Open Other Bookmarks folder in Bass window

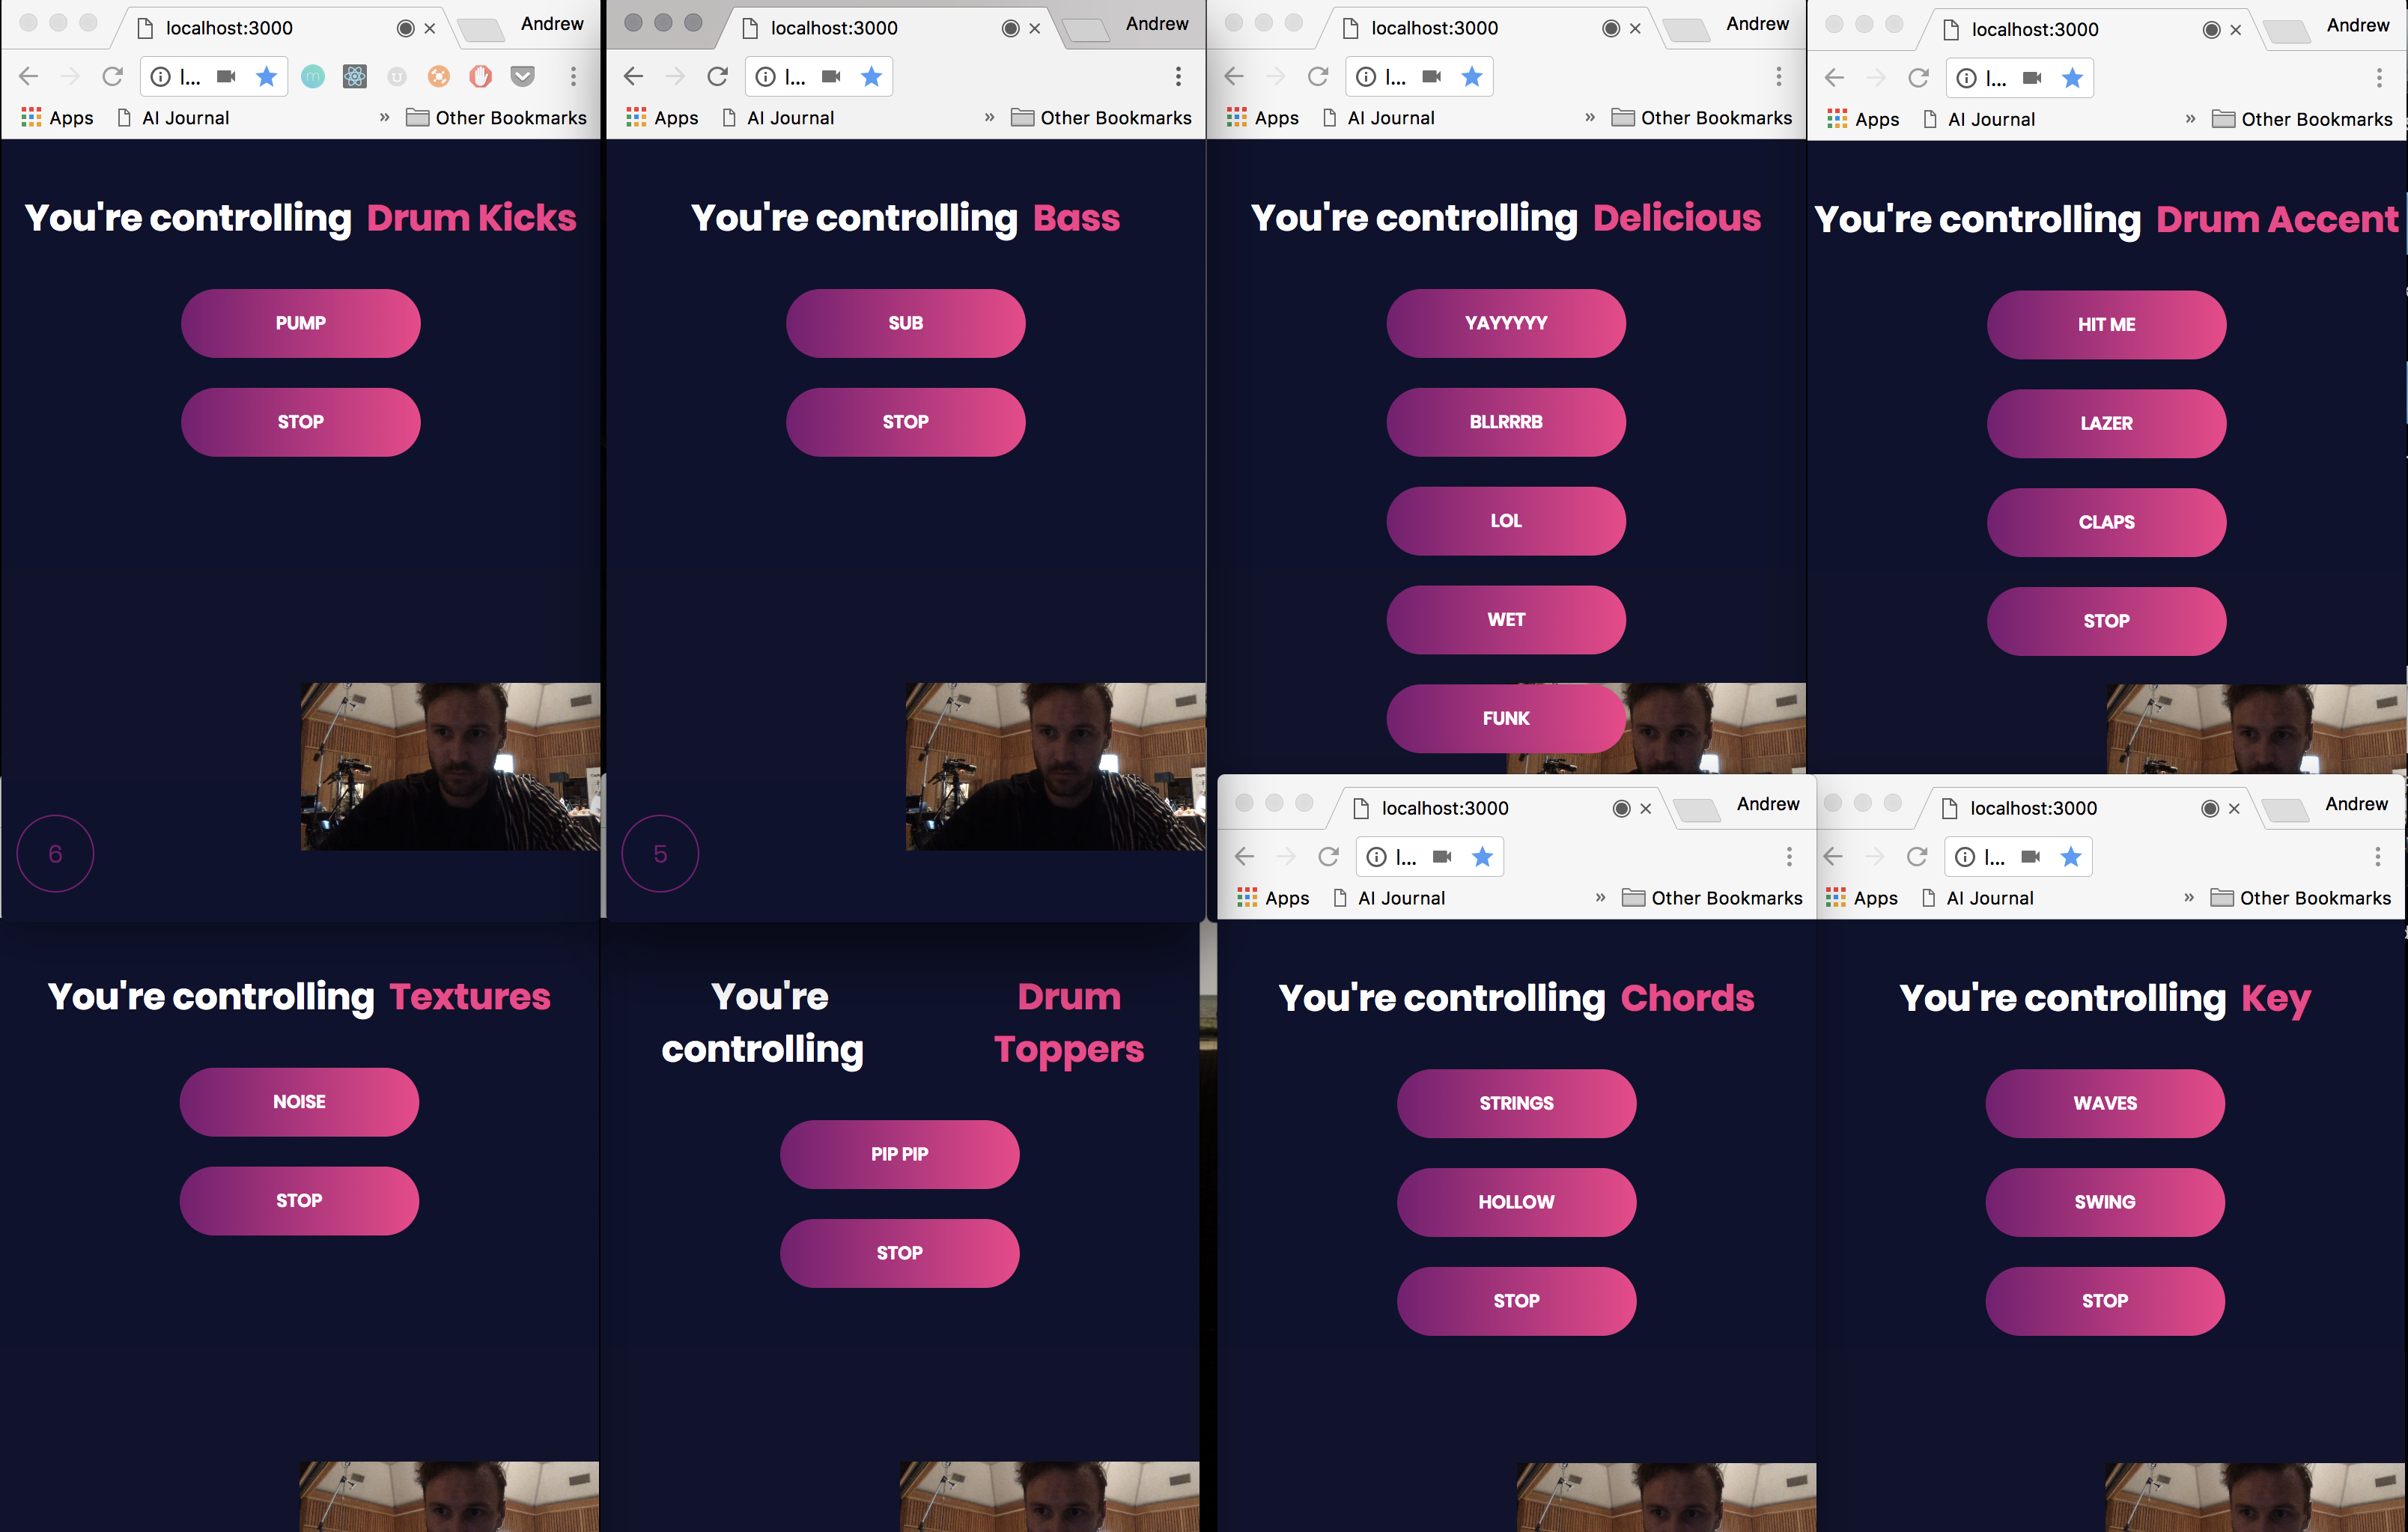point(1101,118)
